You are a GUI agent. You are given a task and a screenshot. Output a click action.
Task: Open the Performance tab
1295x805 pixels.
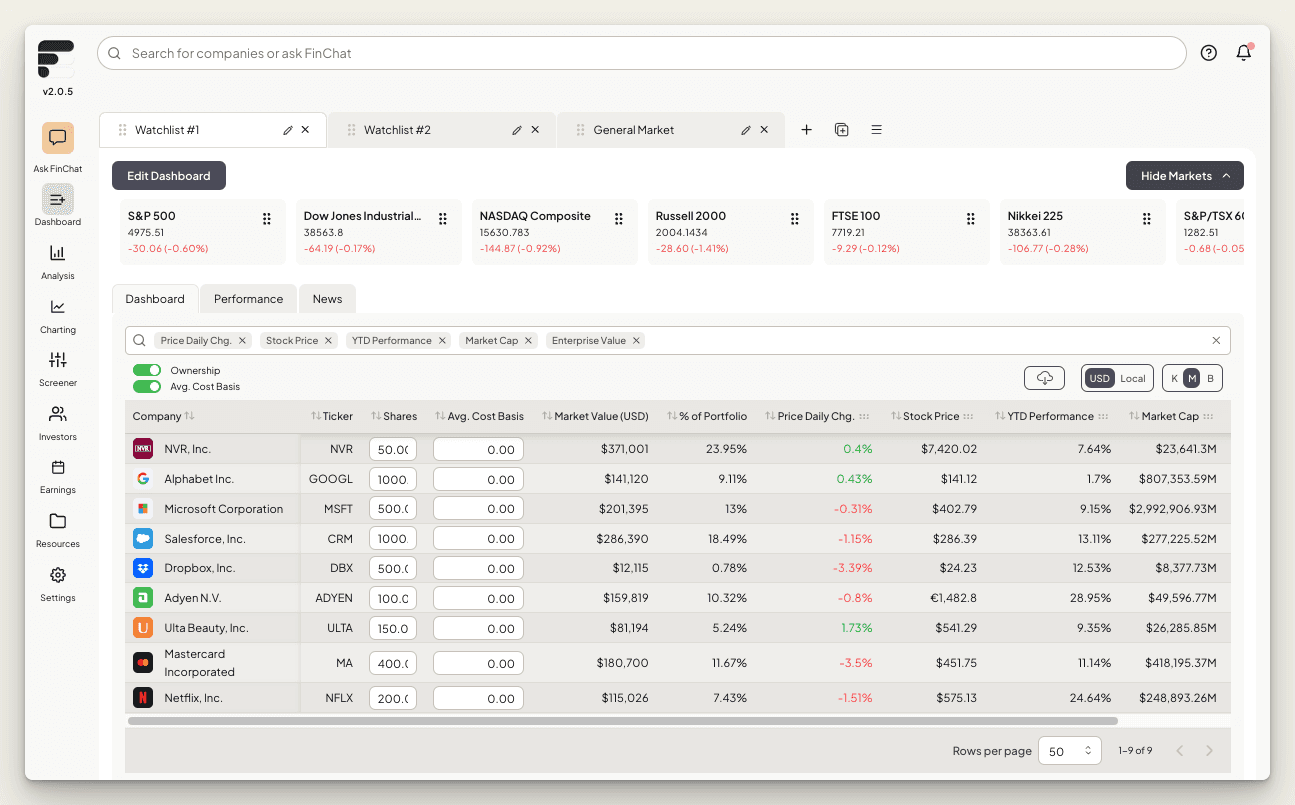pos(248,299)
